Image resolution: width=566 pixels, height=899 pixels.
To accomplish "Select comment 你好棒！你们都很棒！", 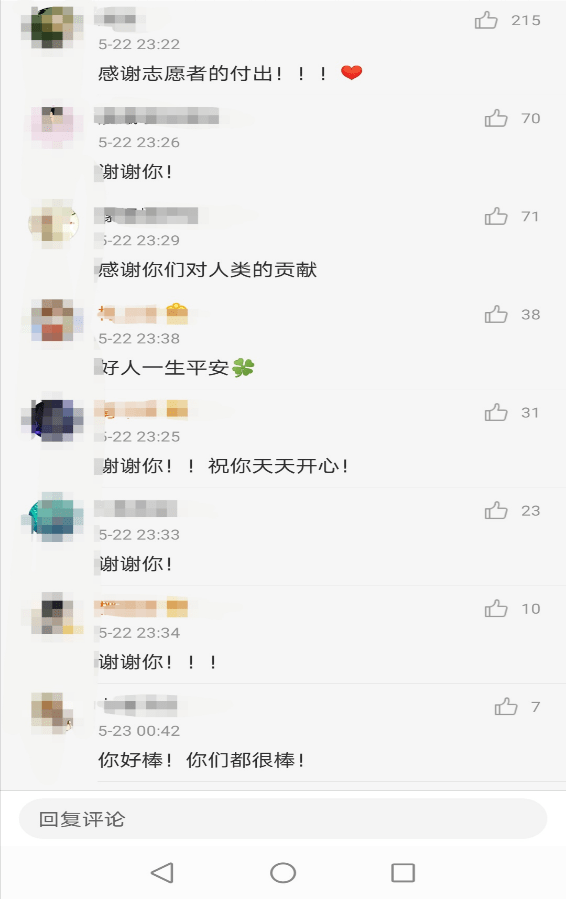I will (x=201, y=760).
